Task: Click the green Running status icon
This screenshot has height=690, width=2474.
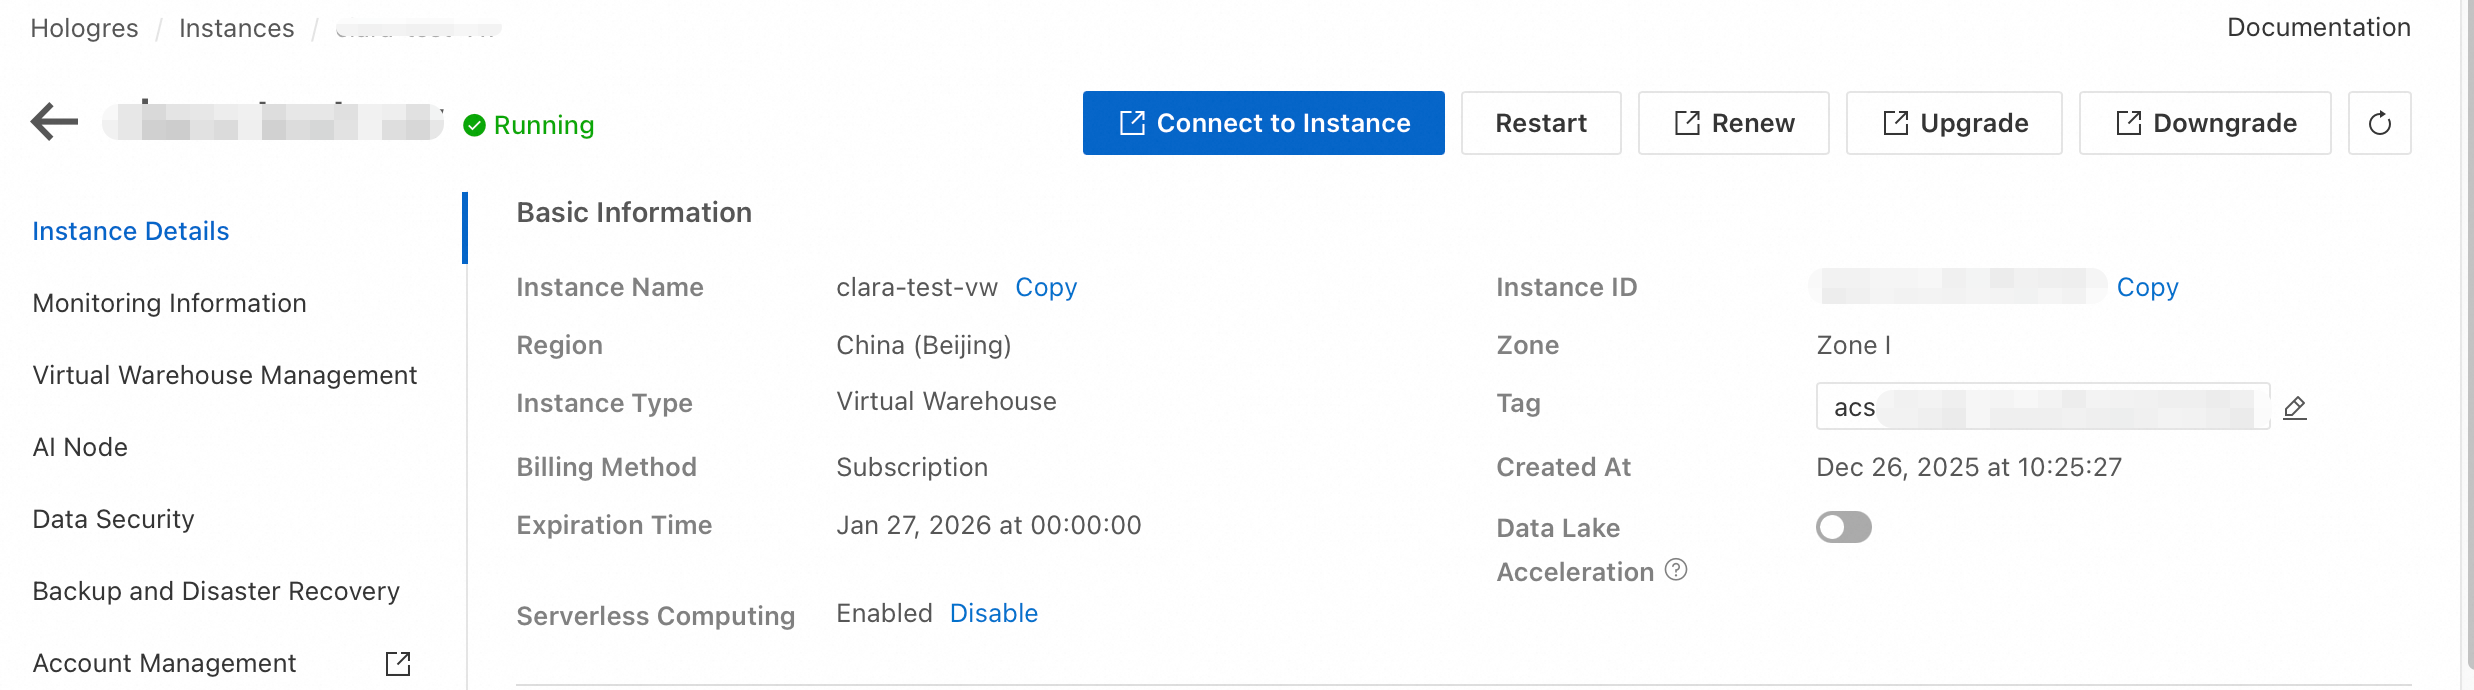Action: pyautogui.click(x=474, y=125)
